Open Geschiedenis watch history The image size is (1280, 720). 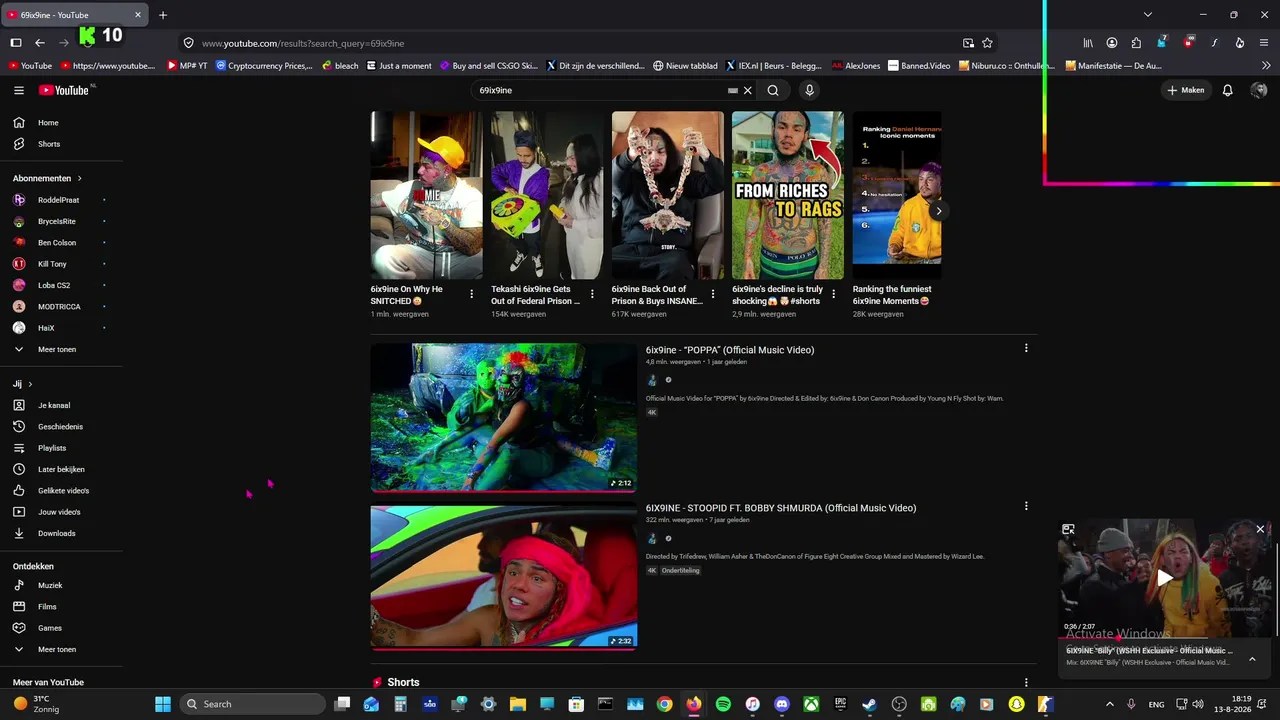[62, 427]
